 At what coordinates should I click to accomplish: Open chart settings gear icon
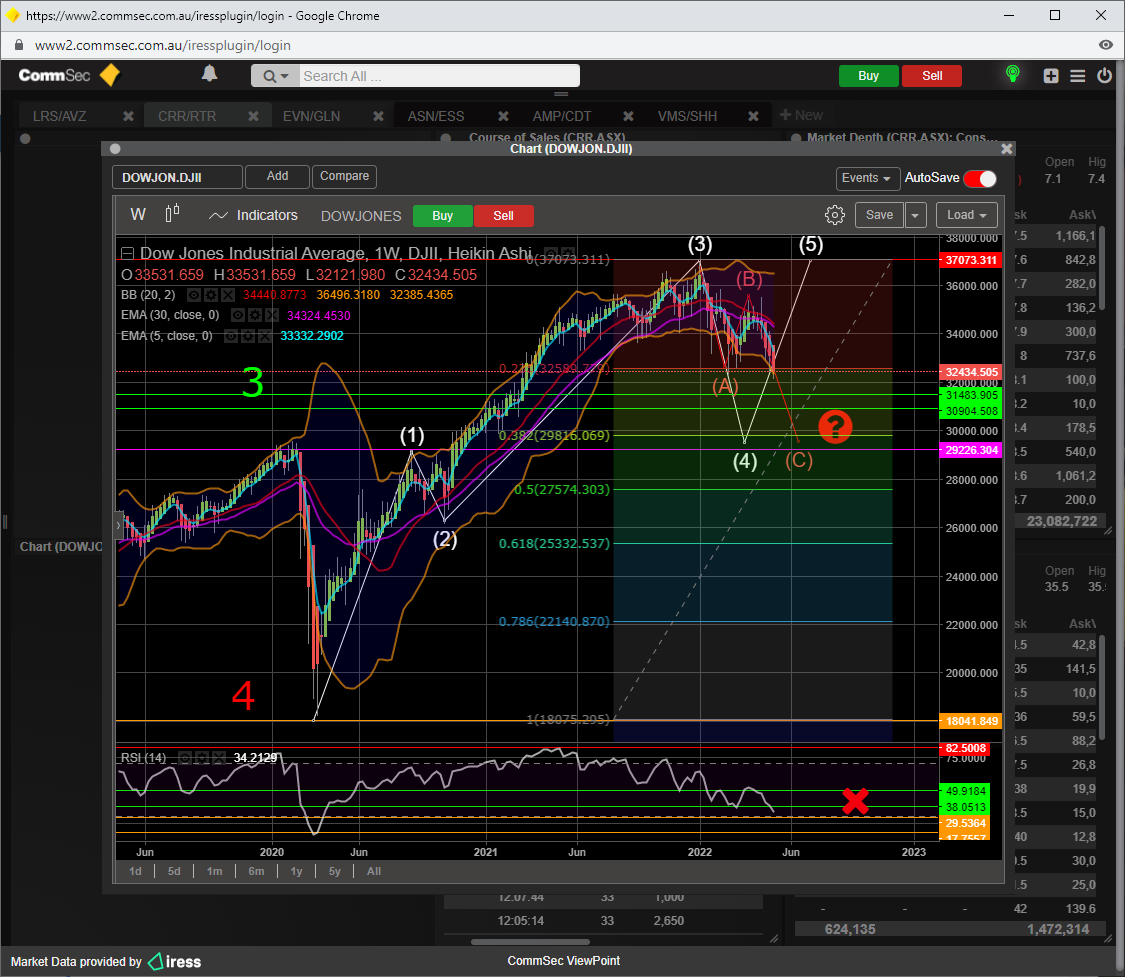(834, 215)
